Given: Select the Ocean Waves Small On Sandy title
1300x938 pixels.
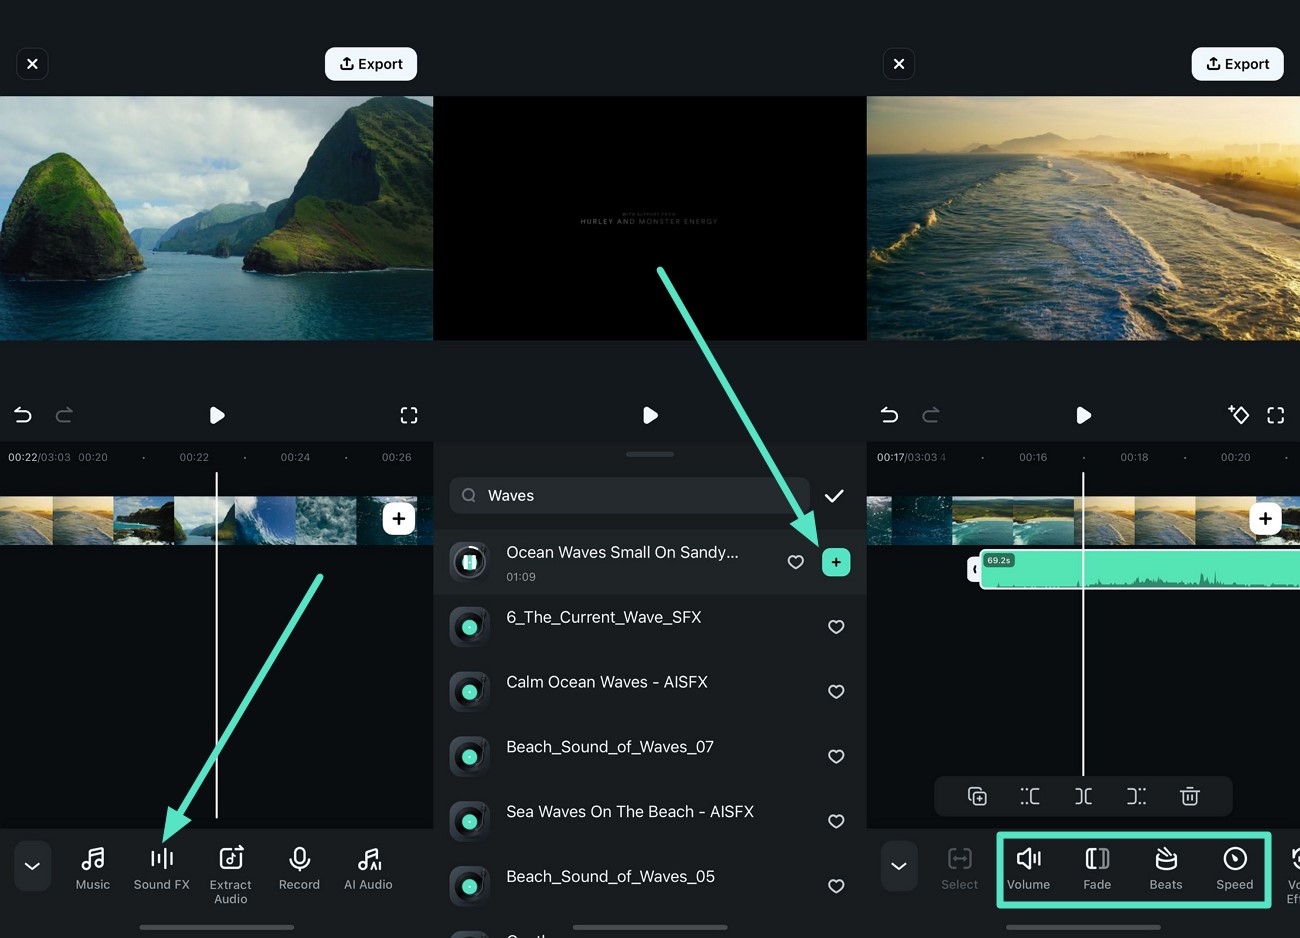Looking at the screenshot, I should pyautogui.click(x=622, y=552).
